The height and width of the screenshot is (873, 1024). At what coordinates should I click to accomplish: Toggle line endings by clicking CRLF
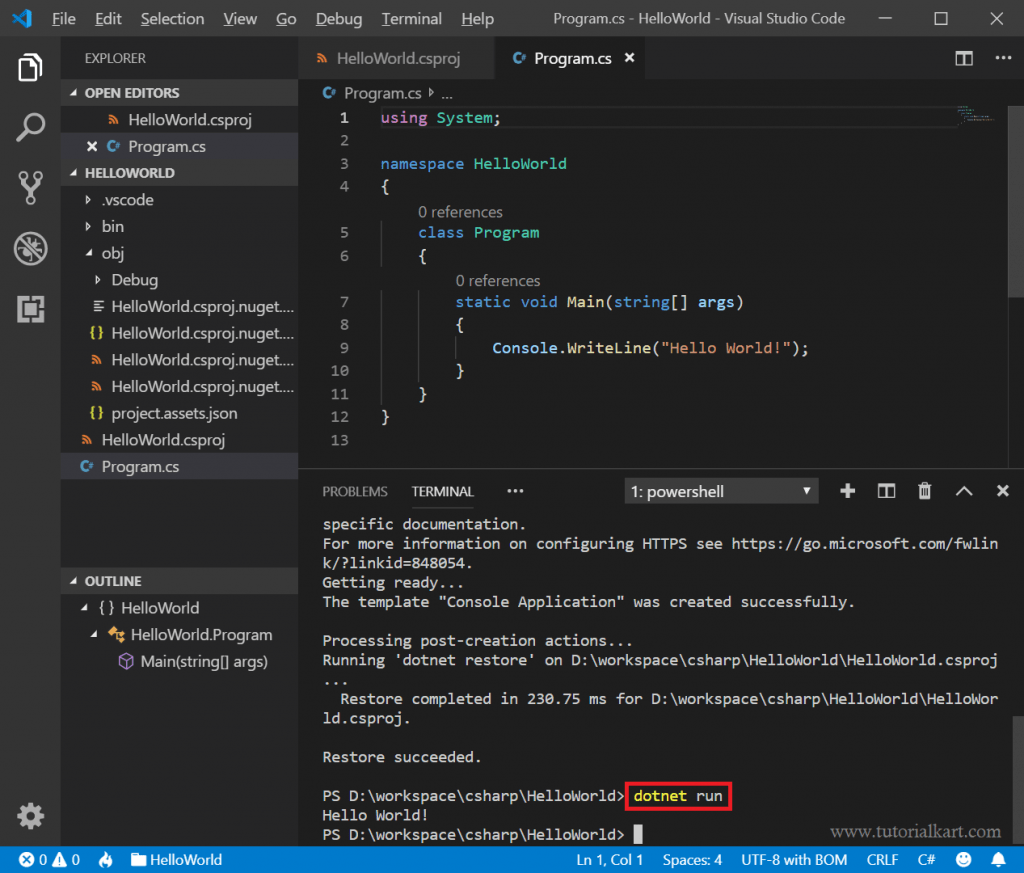click(882, 859)
